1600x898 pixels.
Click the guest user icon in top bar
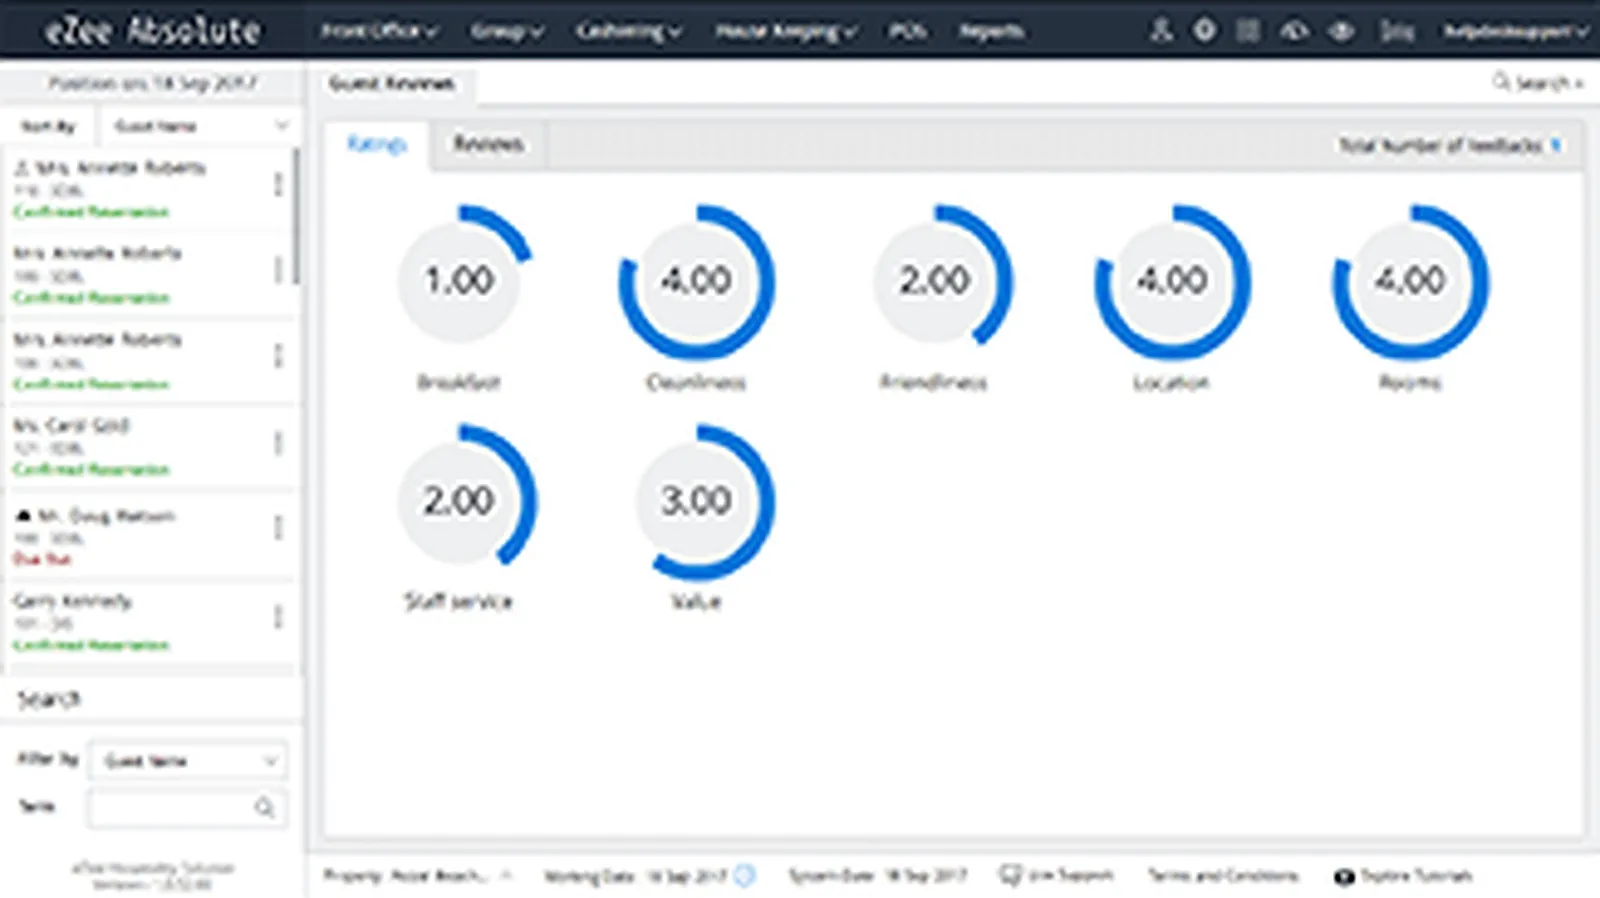1160,30
